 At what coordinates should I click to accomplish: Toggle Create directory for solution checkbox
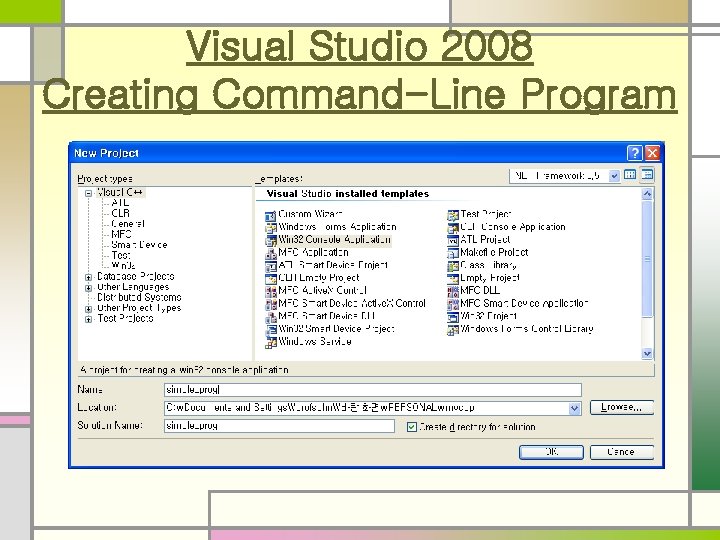[x=411, y=427]
